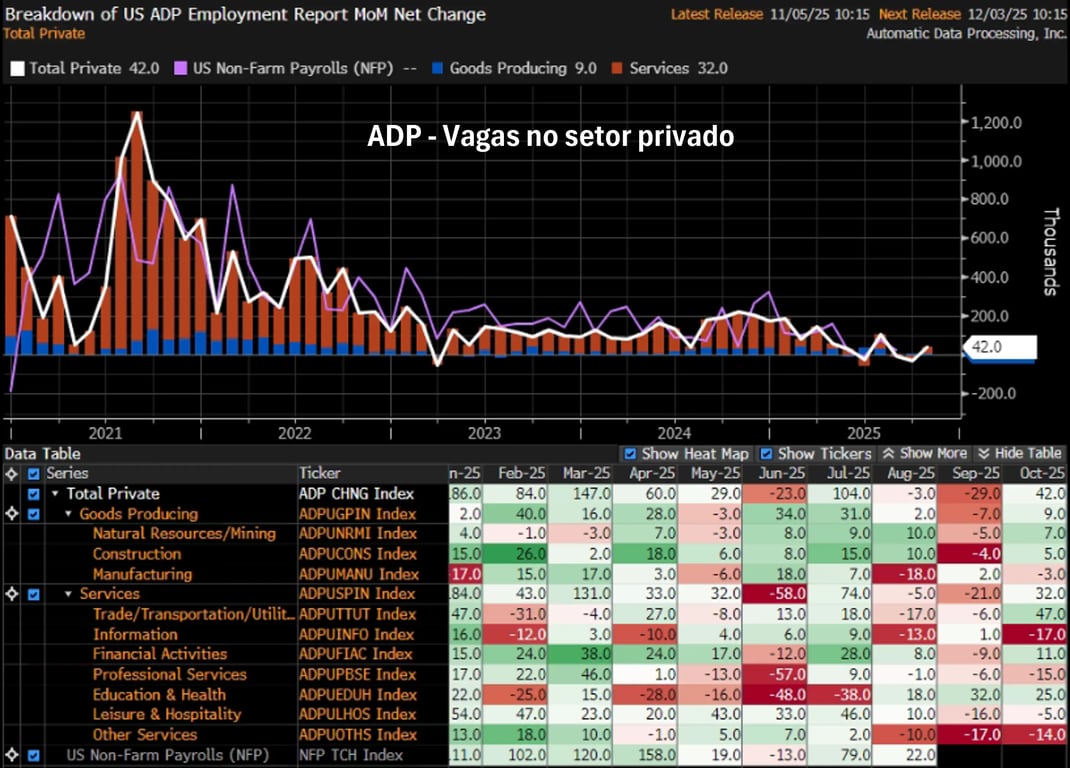Image resolution: width=1070 pixels, height=768 pixels.
Task: Click the purple US Non-Farm Payrolls swatch
Action: click(181, 69)
